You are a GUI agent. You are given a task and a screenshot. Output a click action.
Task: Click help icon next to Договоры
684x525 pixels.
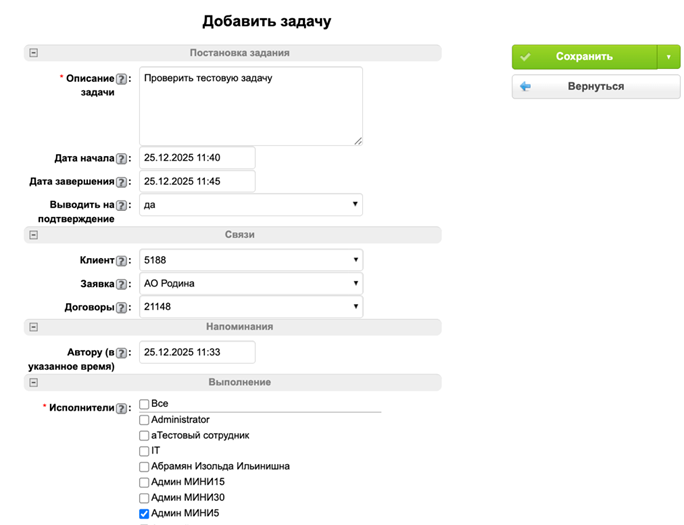point(122,308)
